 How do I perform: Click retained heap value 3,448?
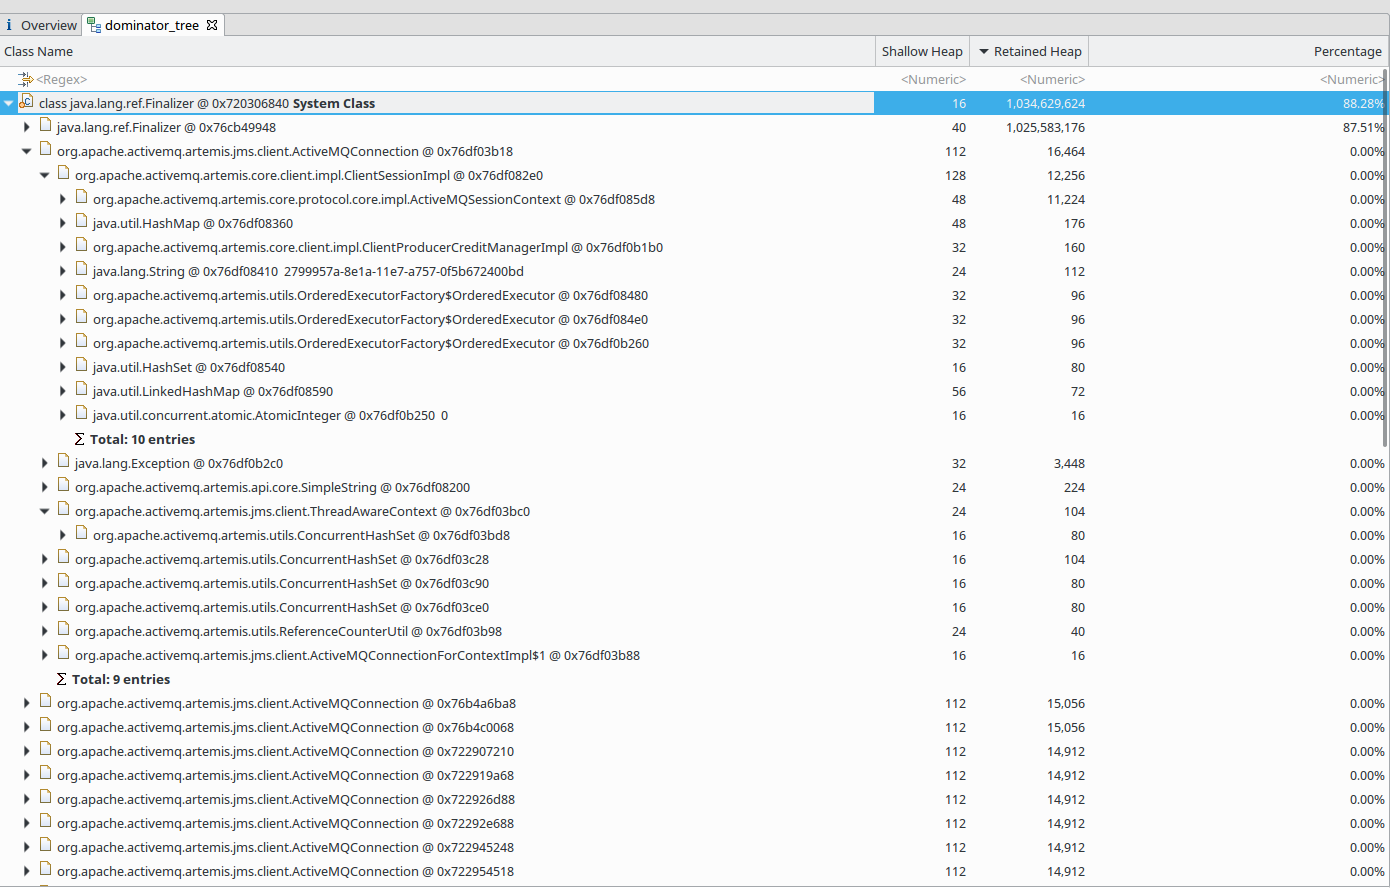(x=1069, y=463)
